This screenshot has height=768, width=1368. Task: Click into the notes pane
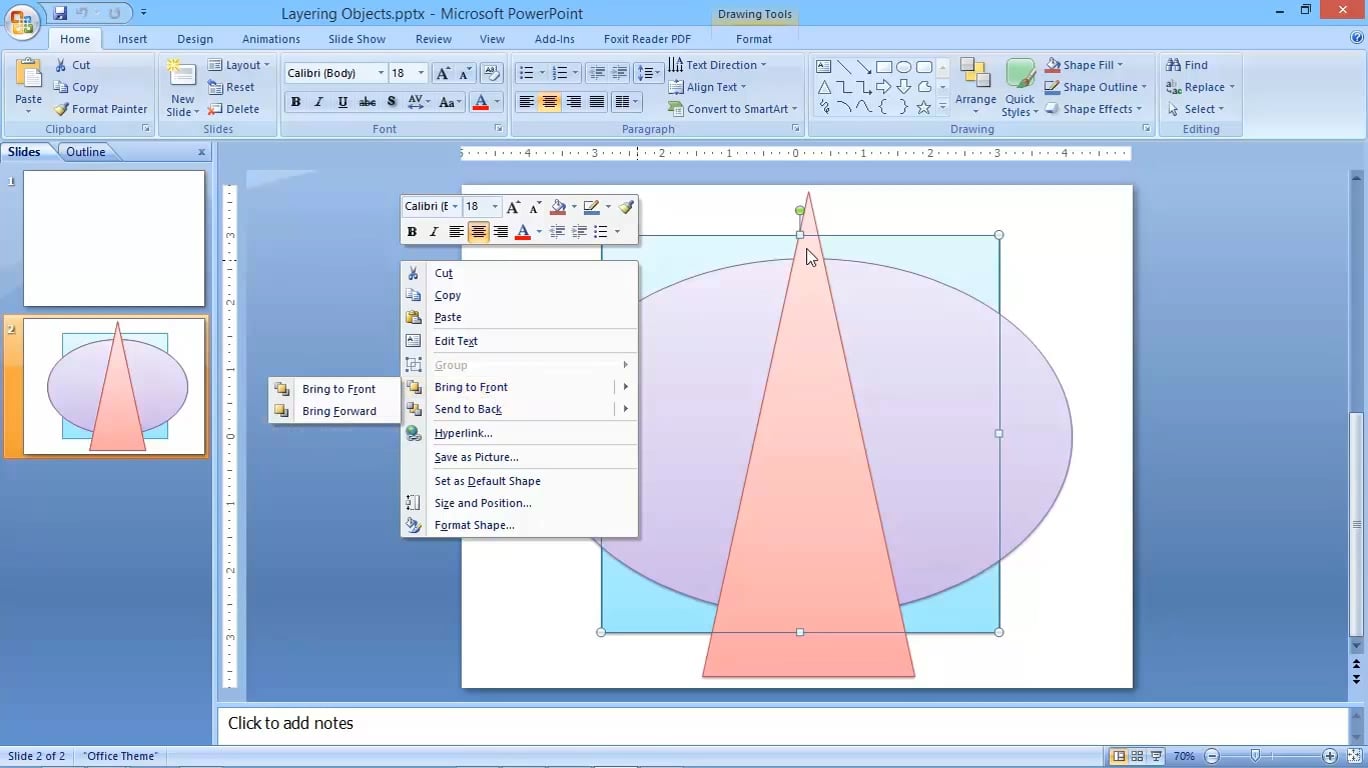[x=783, y=724]
